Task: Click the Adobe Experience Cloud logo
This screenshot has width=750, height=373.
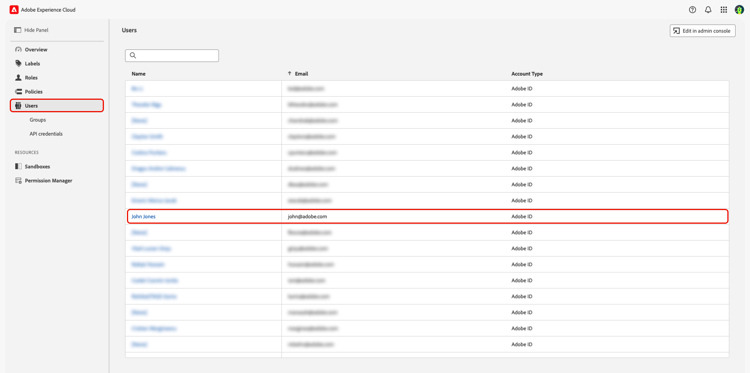Action: 14,10
